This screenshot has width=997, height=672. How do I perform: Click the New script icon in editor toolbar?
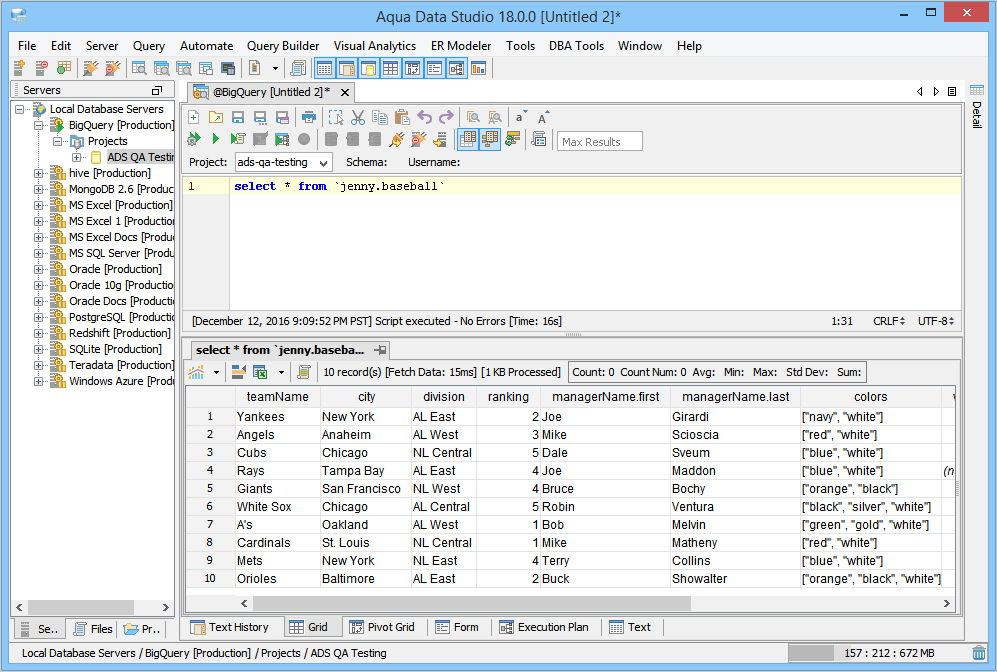click(194, 117)
